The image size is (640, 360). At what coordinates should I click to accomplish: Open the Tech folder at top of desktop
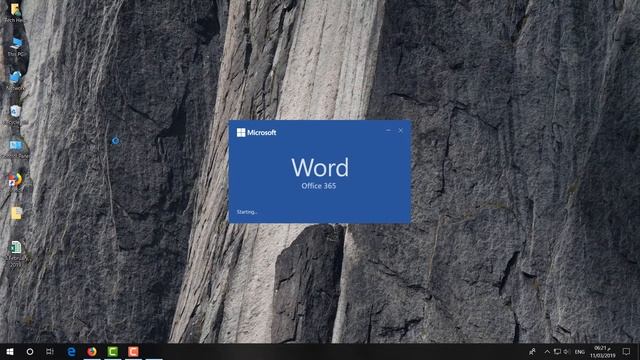pos(16,13)
